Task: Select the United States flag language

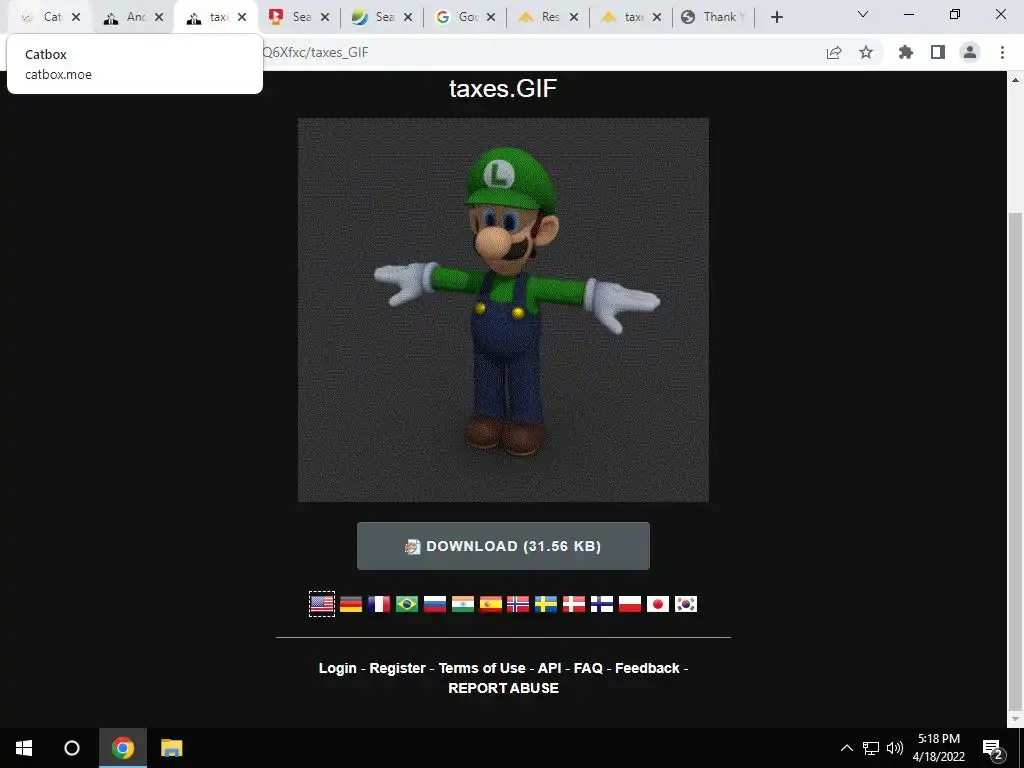Action: tap(322, 604)
